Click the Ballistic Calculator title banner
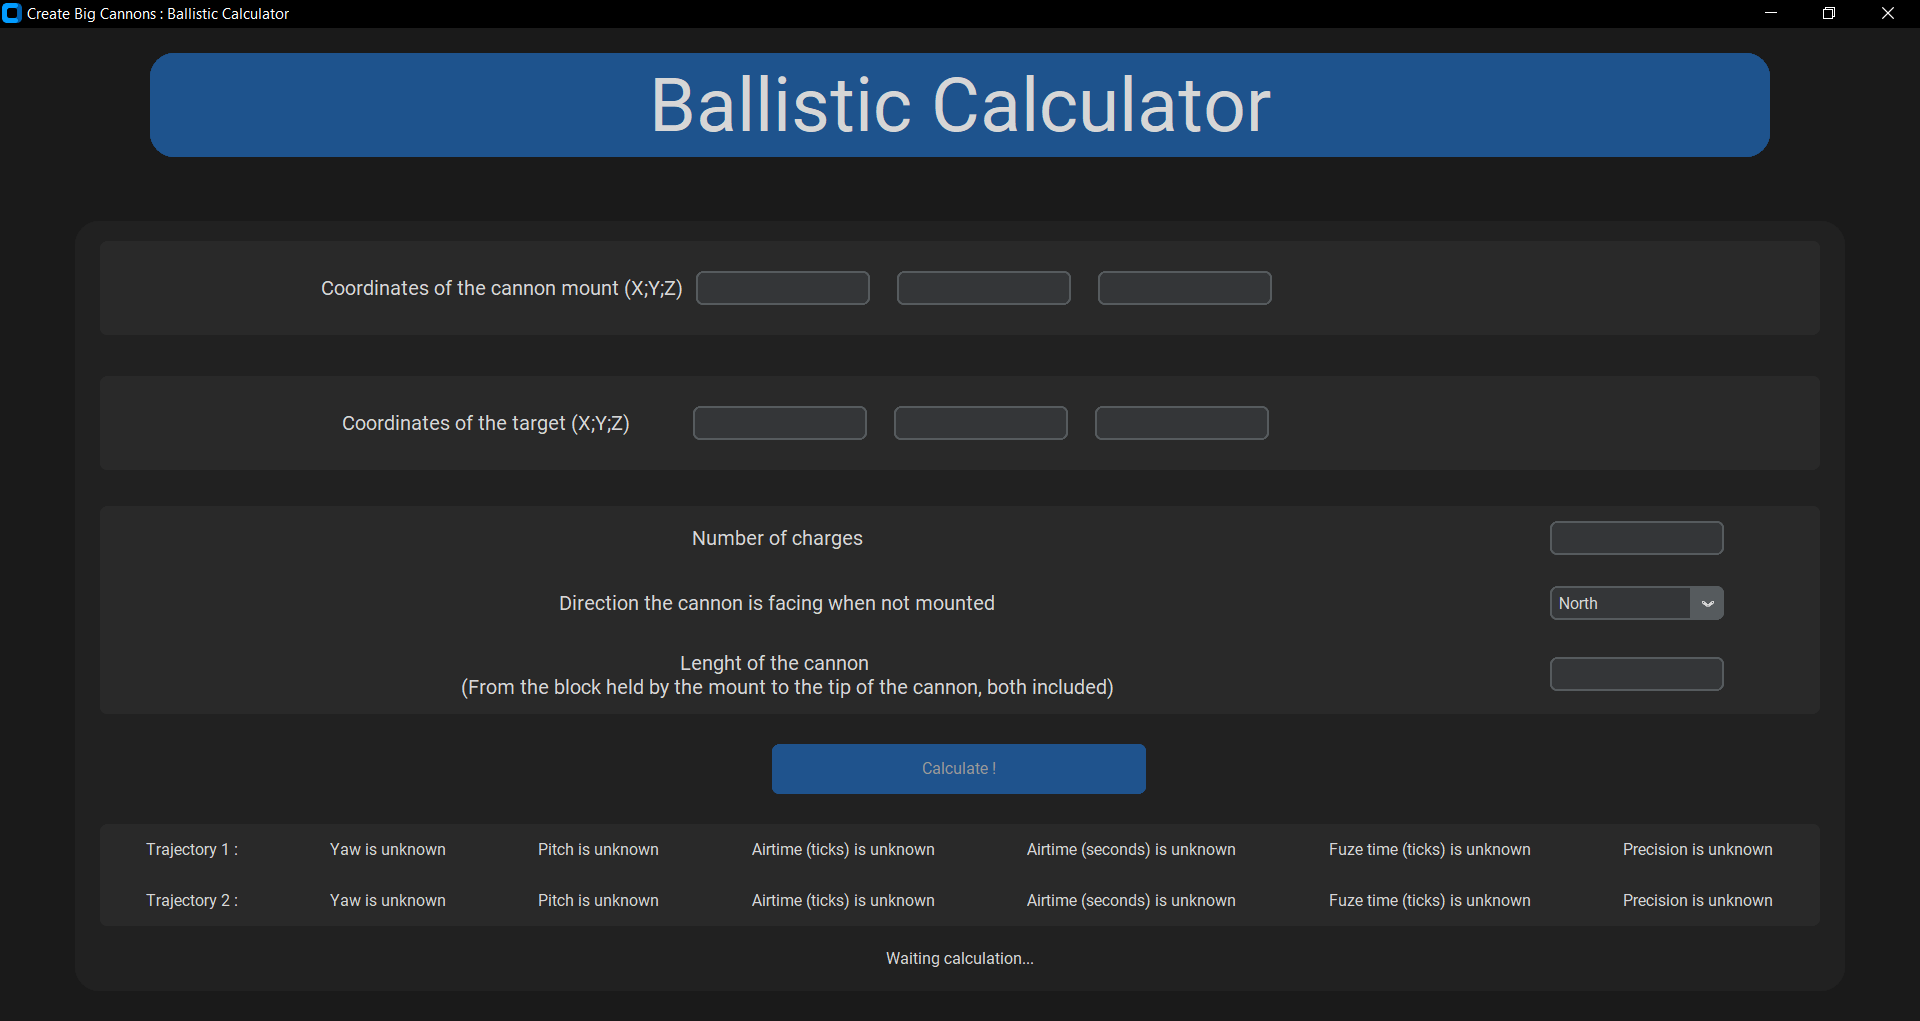 [958, 105]
